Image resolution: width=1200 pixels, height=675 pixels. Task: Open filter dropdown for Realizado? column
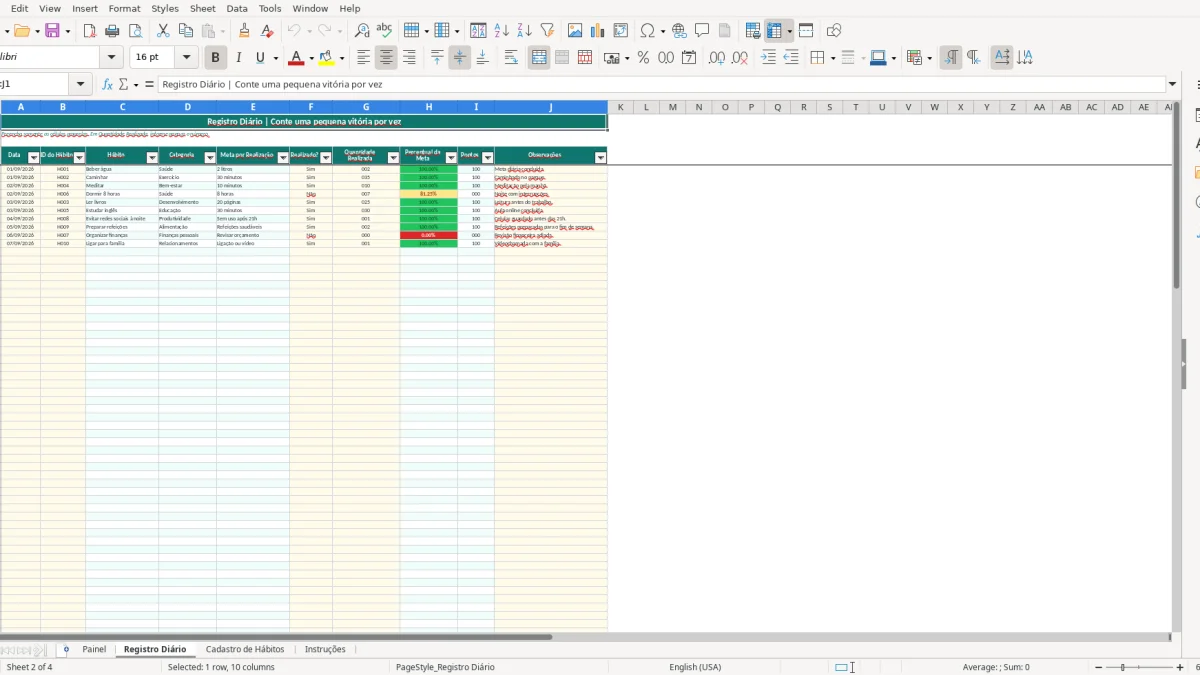(325, 157)
